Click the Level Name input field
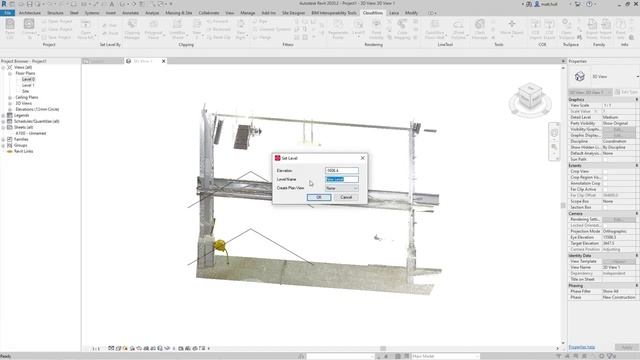The height and width of the screenshot is (360, 640). 342,179
